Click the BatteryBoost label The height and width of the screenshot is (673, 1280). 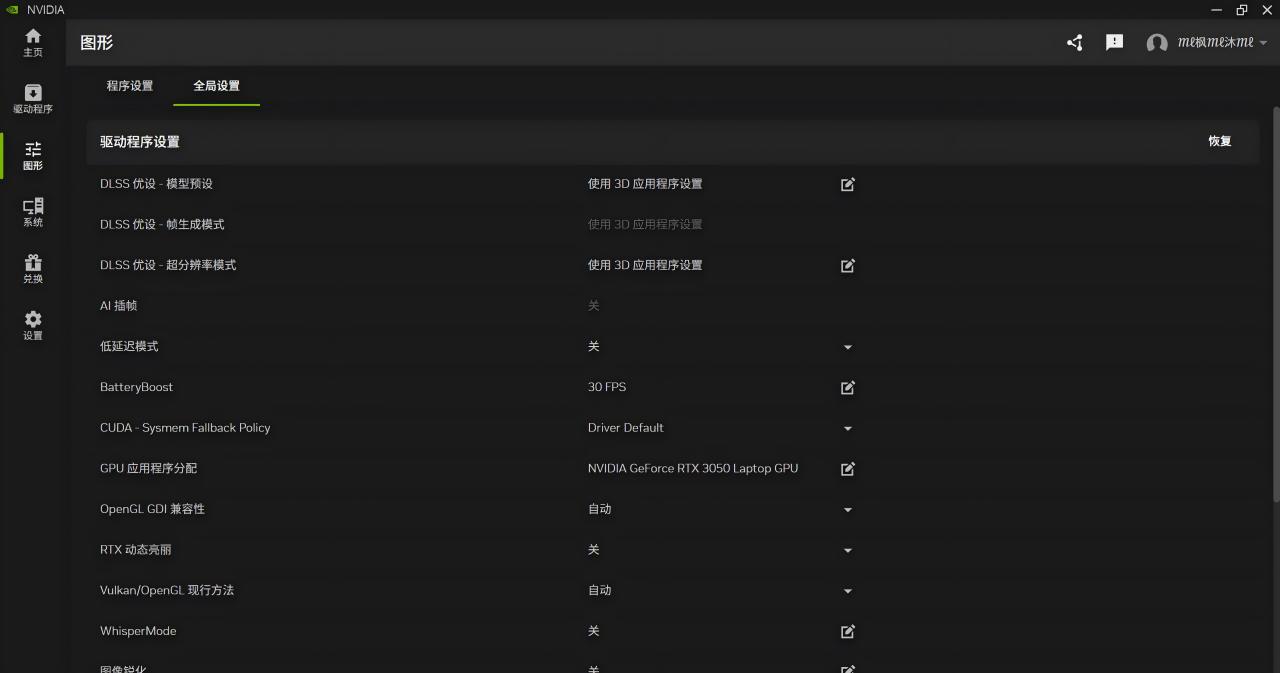[x=136, y=387]
